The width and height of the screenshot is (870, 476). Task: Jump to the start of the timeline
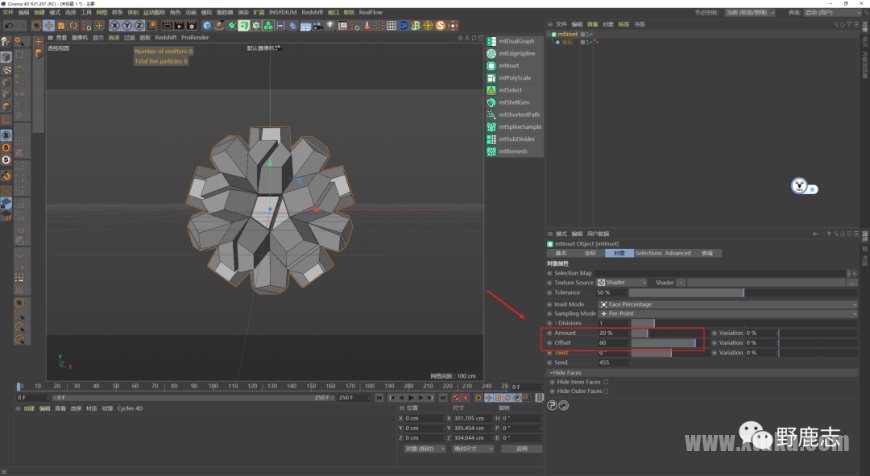pos(379,398)
